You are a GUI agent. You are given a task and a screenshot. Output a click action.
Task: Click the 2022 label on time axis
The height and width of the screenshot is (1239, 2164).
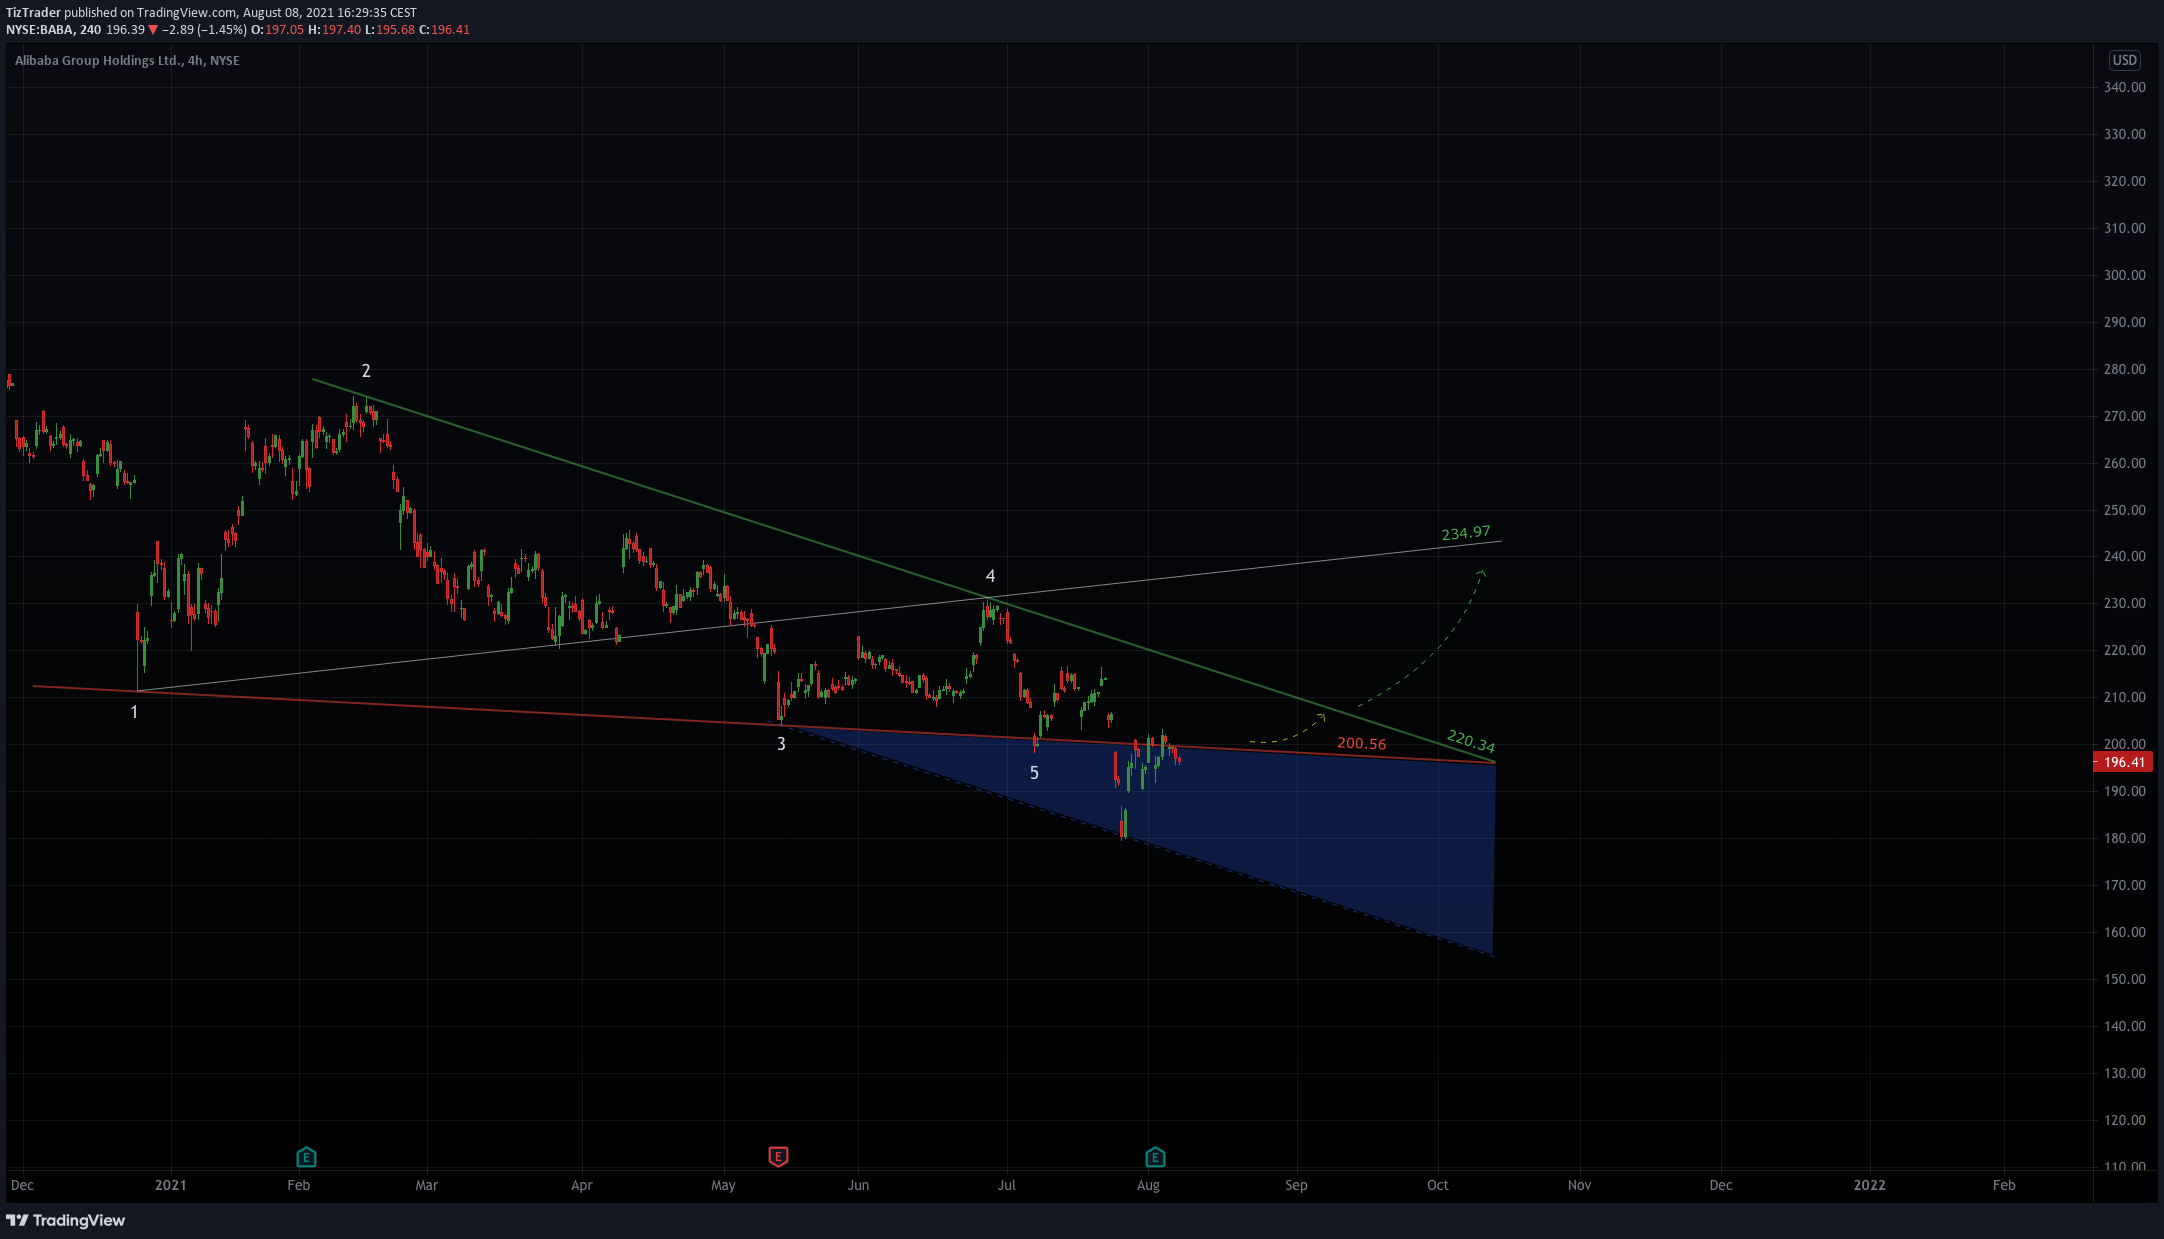click(x=1869, y=1185)
